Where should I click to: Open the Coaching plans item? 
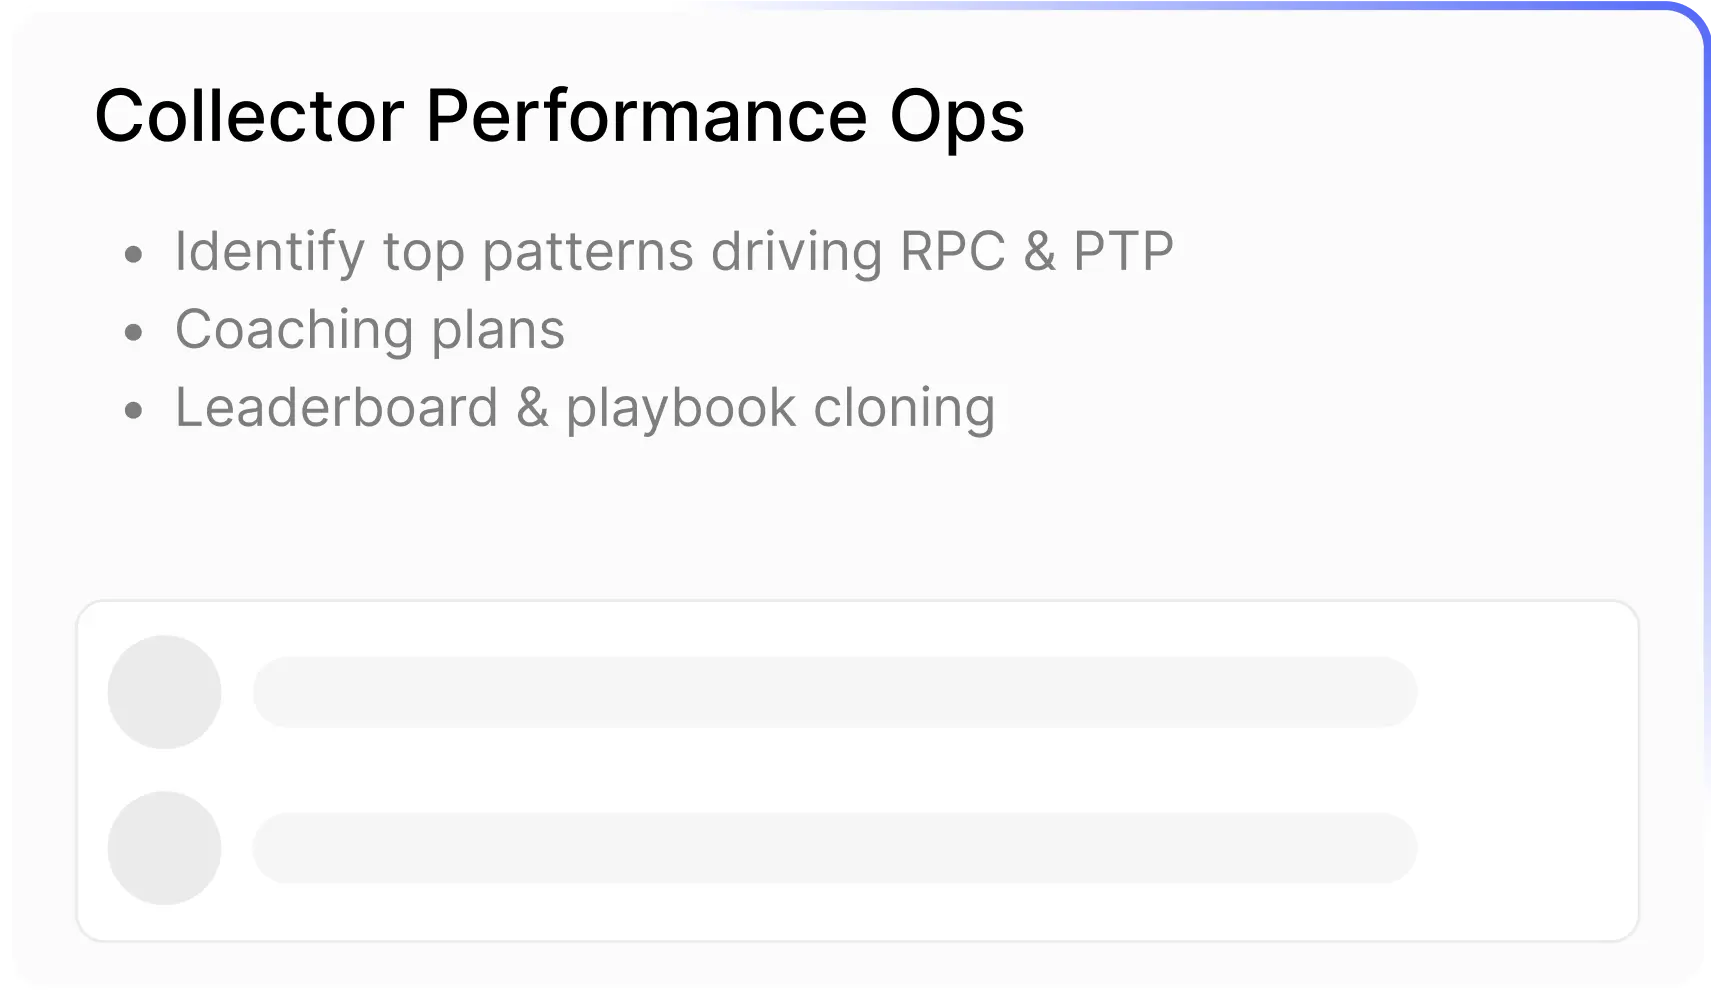(x=369, y=329)
